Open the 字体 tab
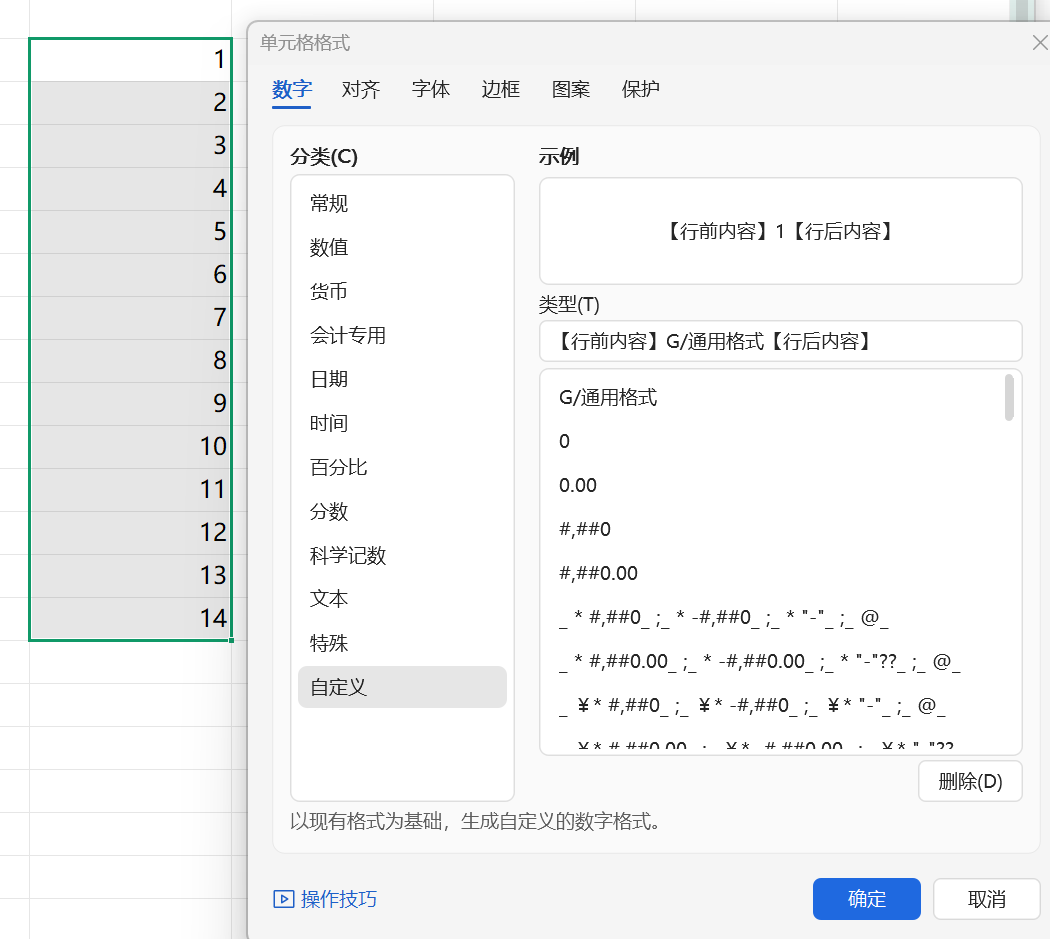The width and height of the screenshot is (1050, 939). point(431,89)
